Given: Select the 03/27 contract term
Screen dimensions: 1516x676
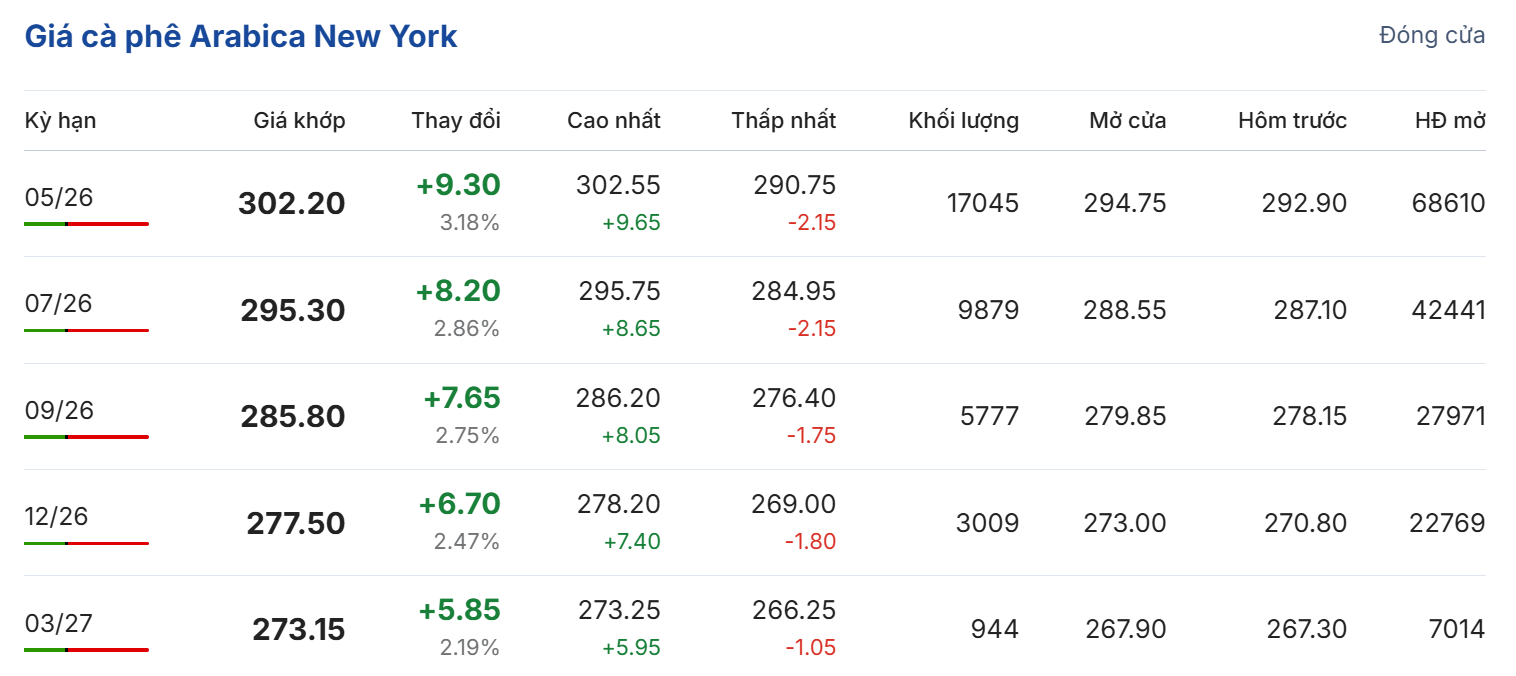Looking at the screenshot, I should point(59,623).
